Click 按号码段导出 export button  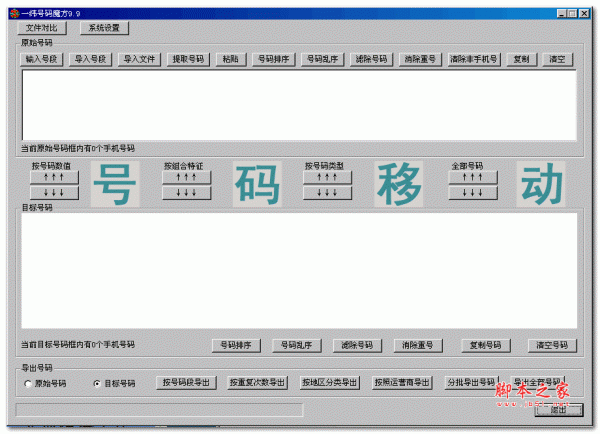(186, 383)
